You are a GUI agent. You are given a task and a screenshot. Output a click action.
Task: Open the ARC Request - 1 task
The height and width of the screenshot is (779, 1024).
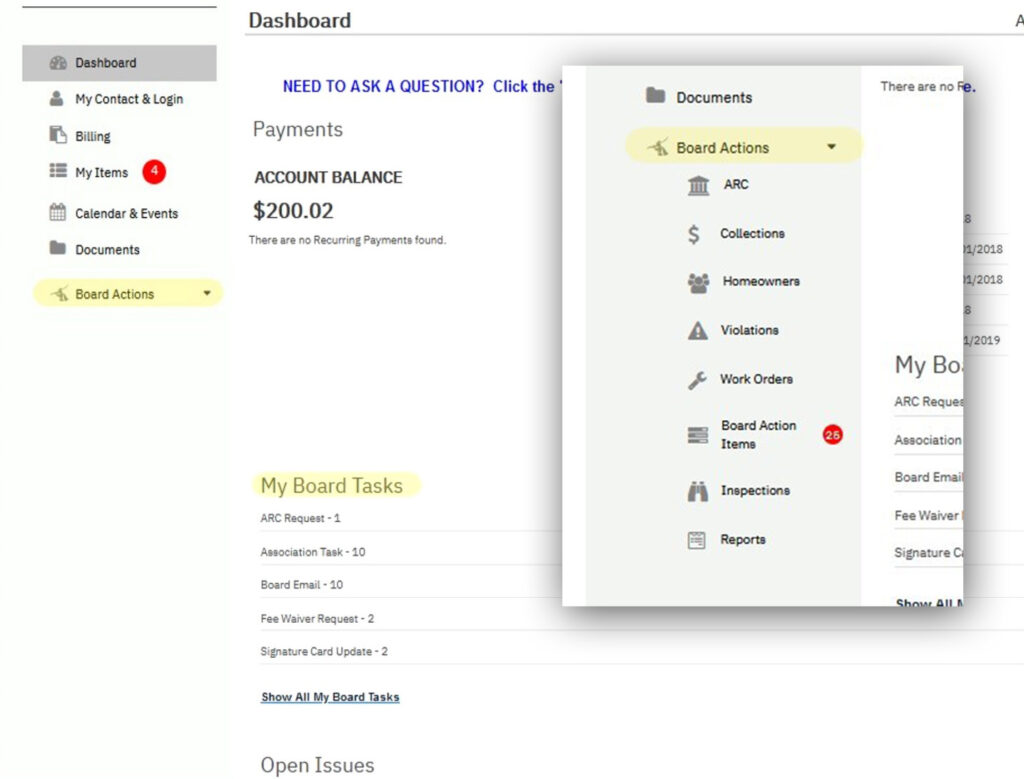(x=300, y=518)
